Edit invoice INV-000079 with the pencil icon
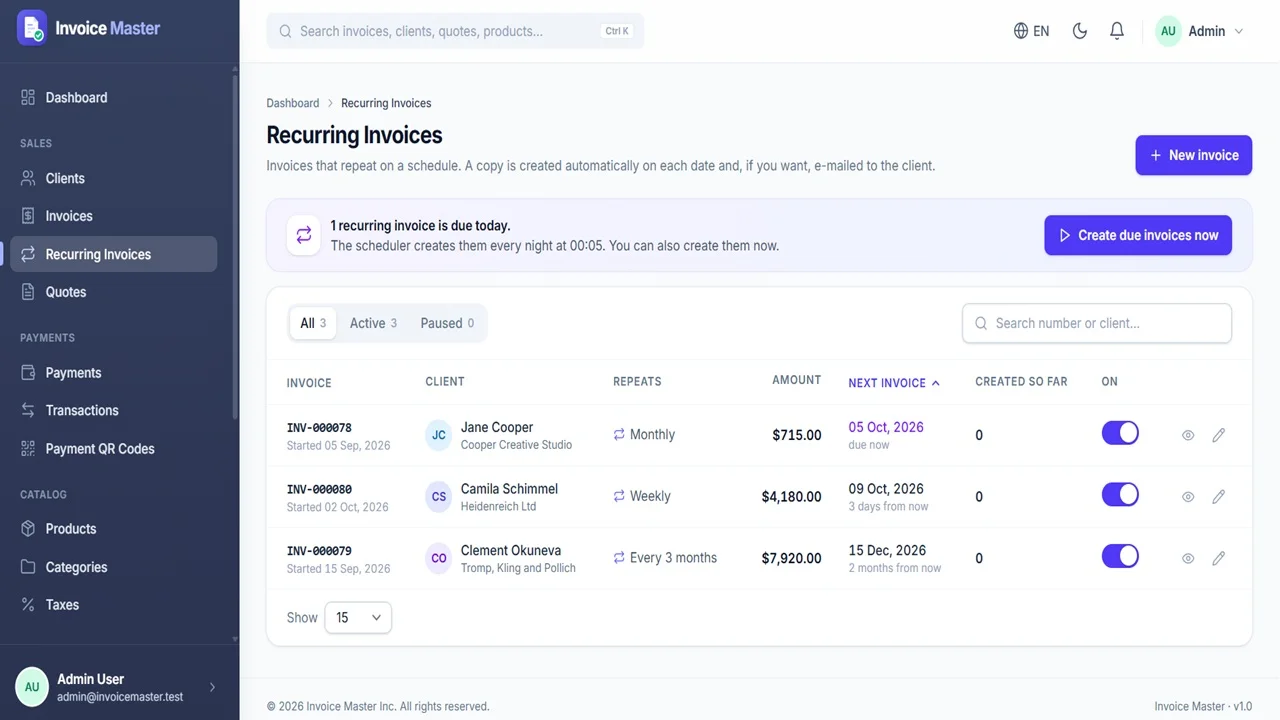This screenshot has height=720, width=1280. click(x=1218, y=558)
